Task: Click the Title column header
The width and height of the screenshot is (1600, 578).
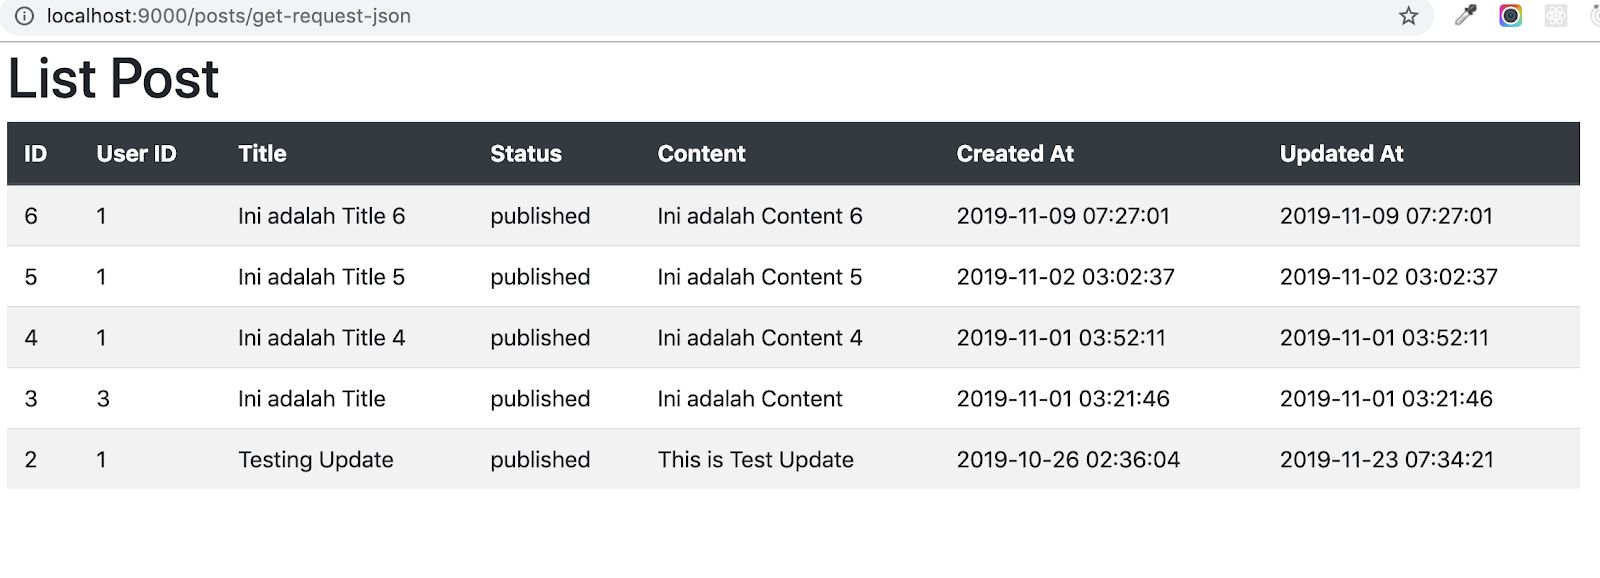Action: (261, 154)
